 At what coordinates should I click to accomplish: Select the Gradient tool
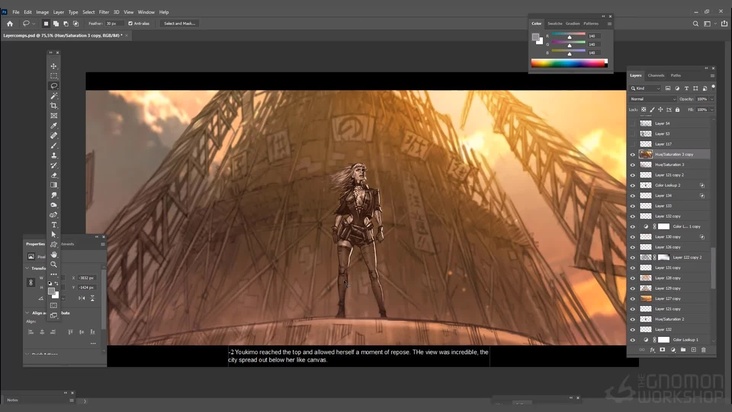click(x=54, y=185)
